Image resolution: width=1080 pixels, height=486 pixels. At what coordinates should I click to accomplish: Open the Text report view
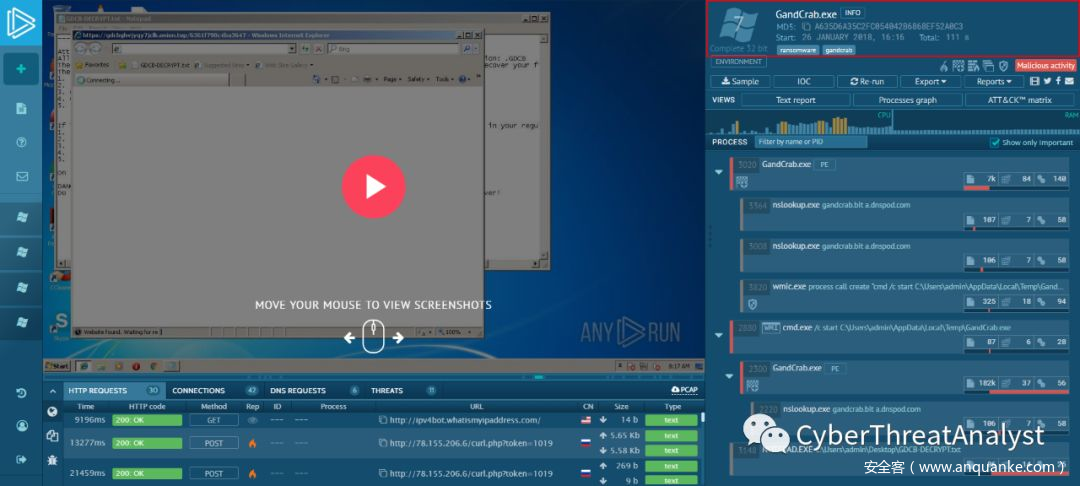click(x=796, y=100)
